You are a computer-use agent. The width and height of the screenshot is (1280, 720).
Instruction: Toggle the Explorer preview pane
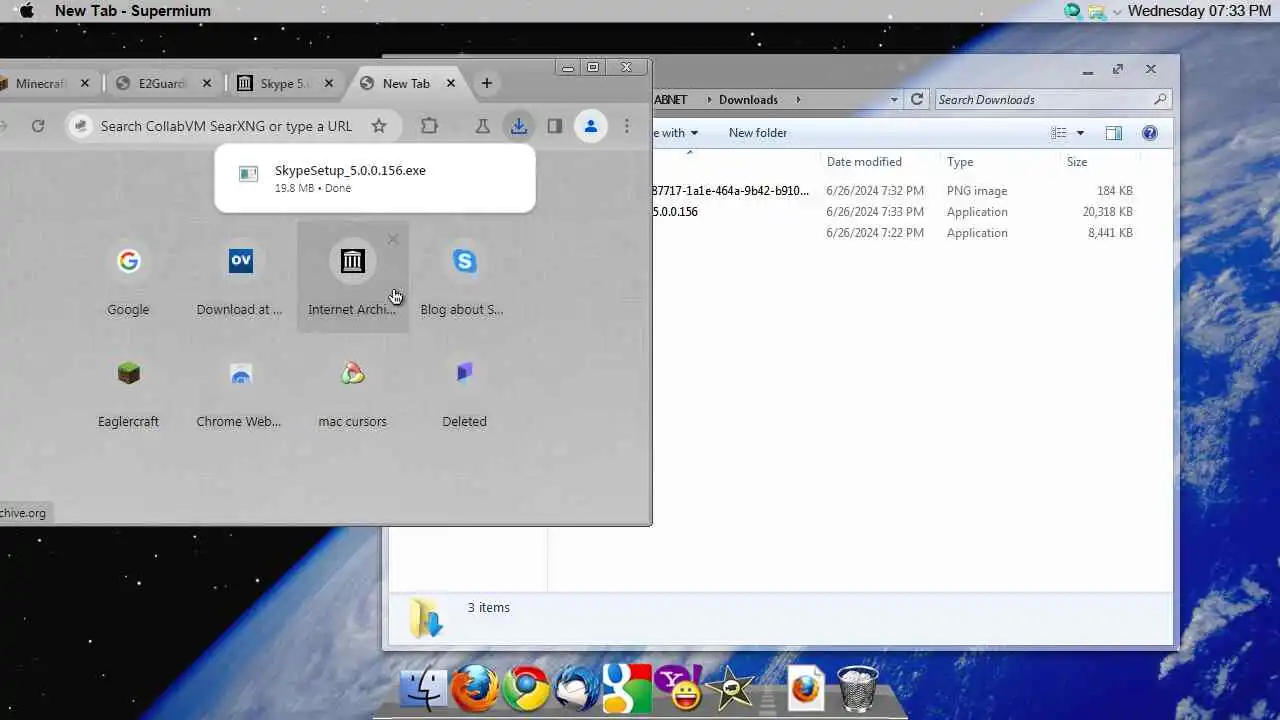[1113, 133]
